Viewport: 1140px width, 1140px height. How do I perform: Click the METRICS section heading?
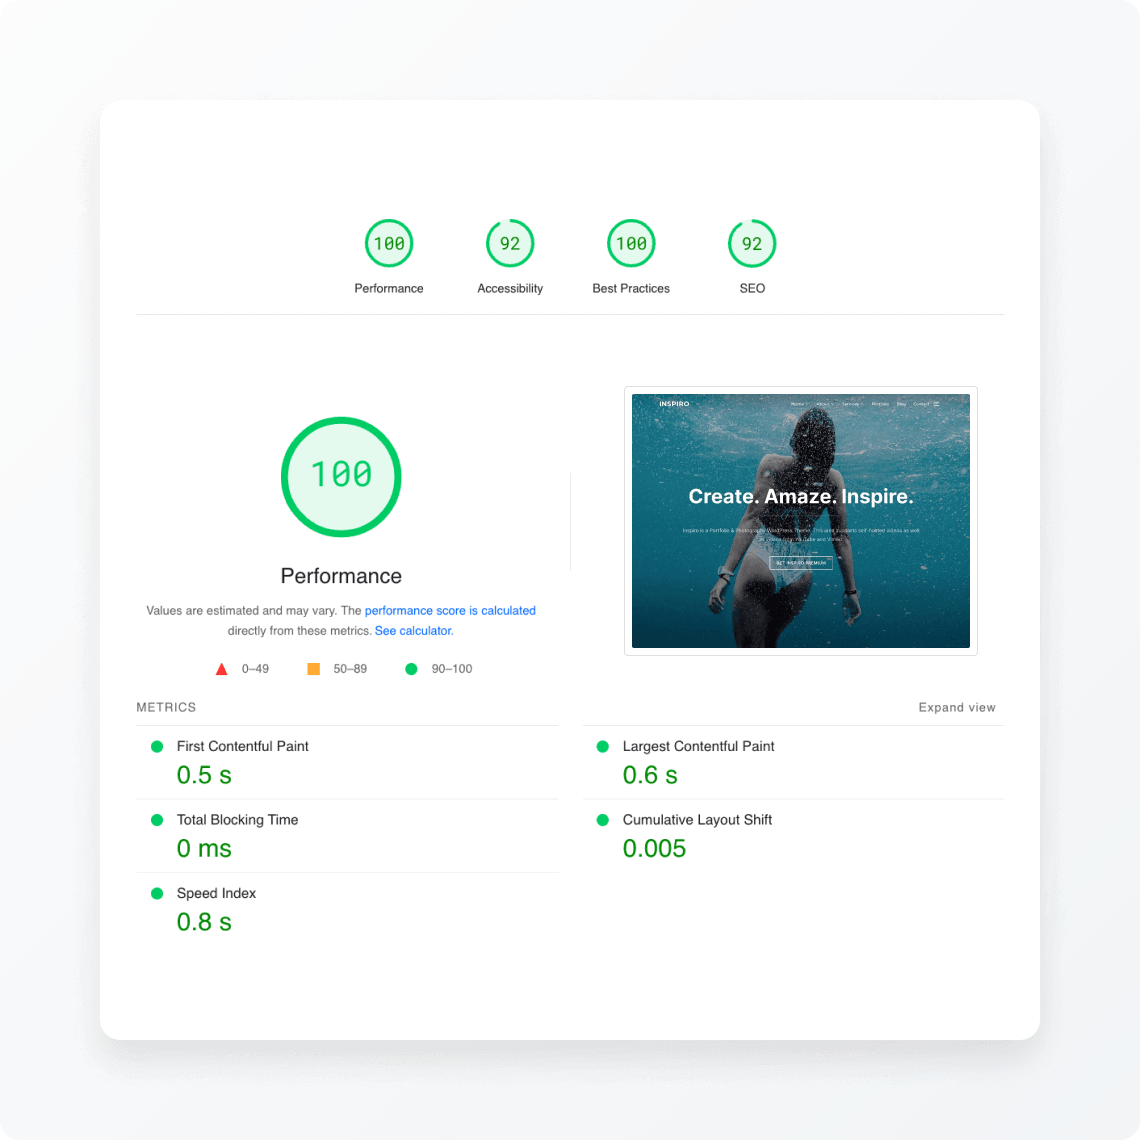(166, 707)
